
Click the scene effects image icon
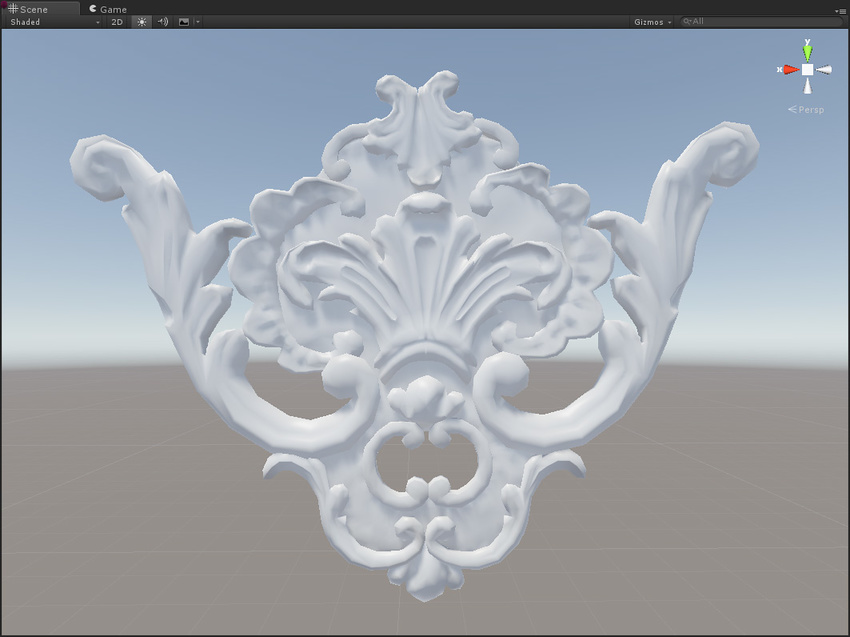(x=184, y=21)
